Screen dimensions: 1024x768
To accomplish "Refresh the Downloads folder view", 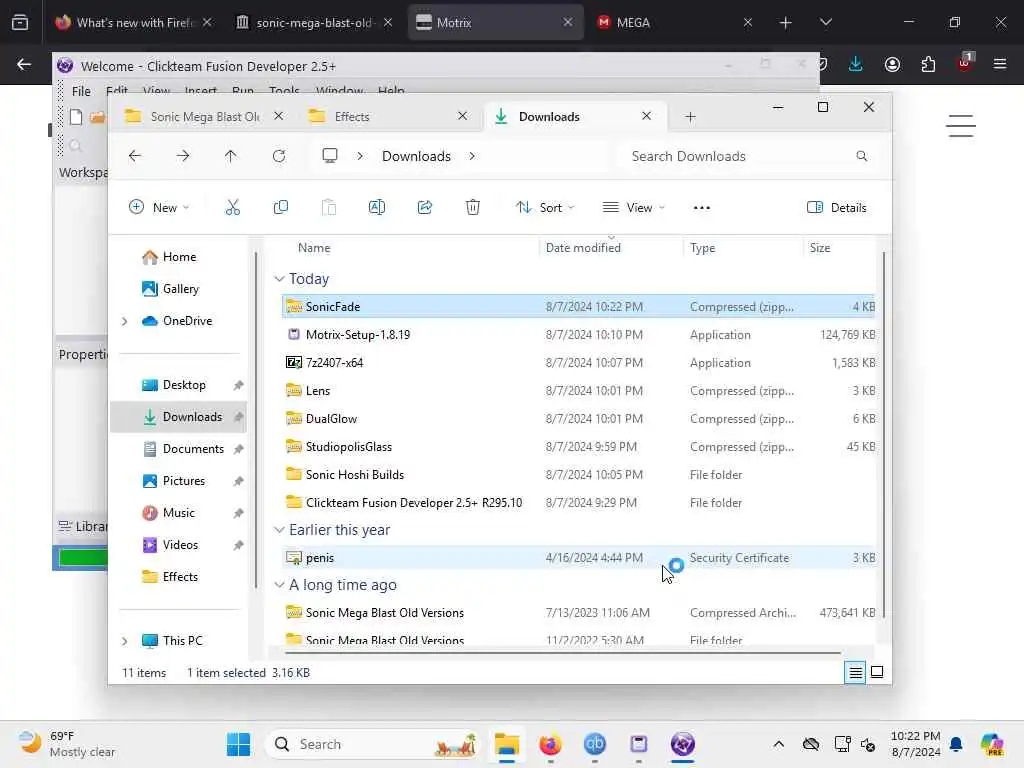I will tap(279, 156).
